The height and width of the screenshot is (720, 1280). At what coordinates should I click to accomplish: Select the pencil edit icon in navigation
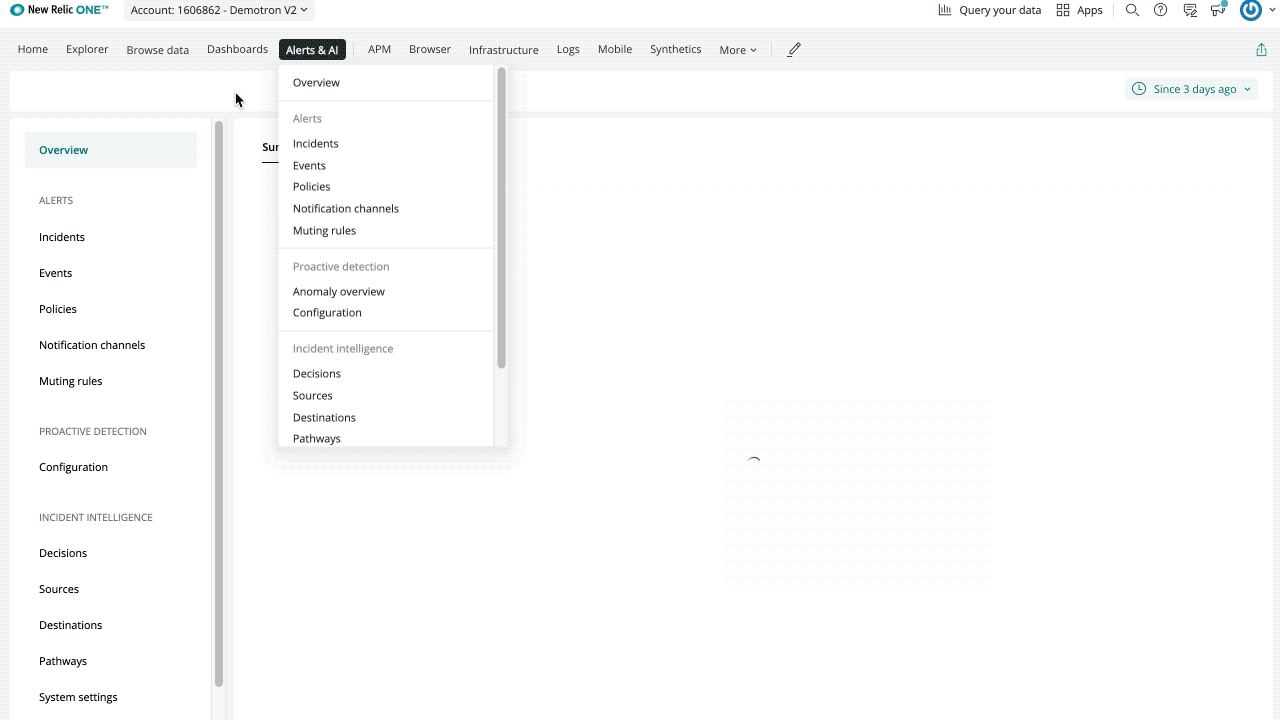click(793, 48)
